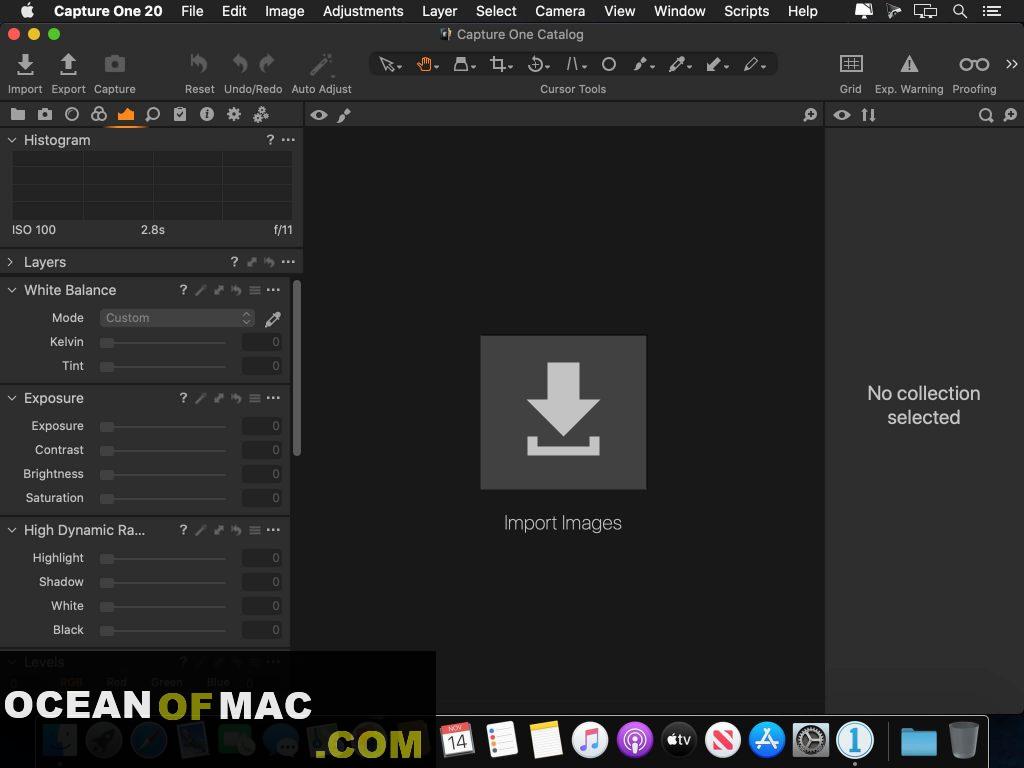Expand the Layers panel
This screenshot has width=1024, height=768.
tap(10, 262)
